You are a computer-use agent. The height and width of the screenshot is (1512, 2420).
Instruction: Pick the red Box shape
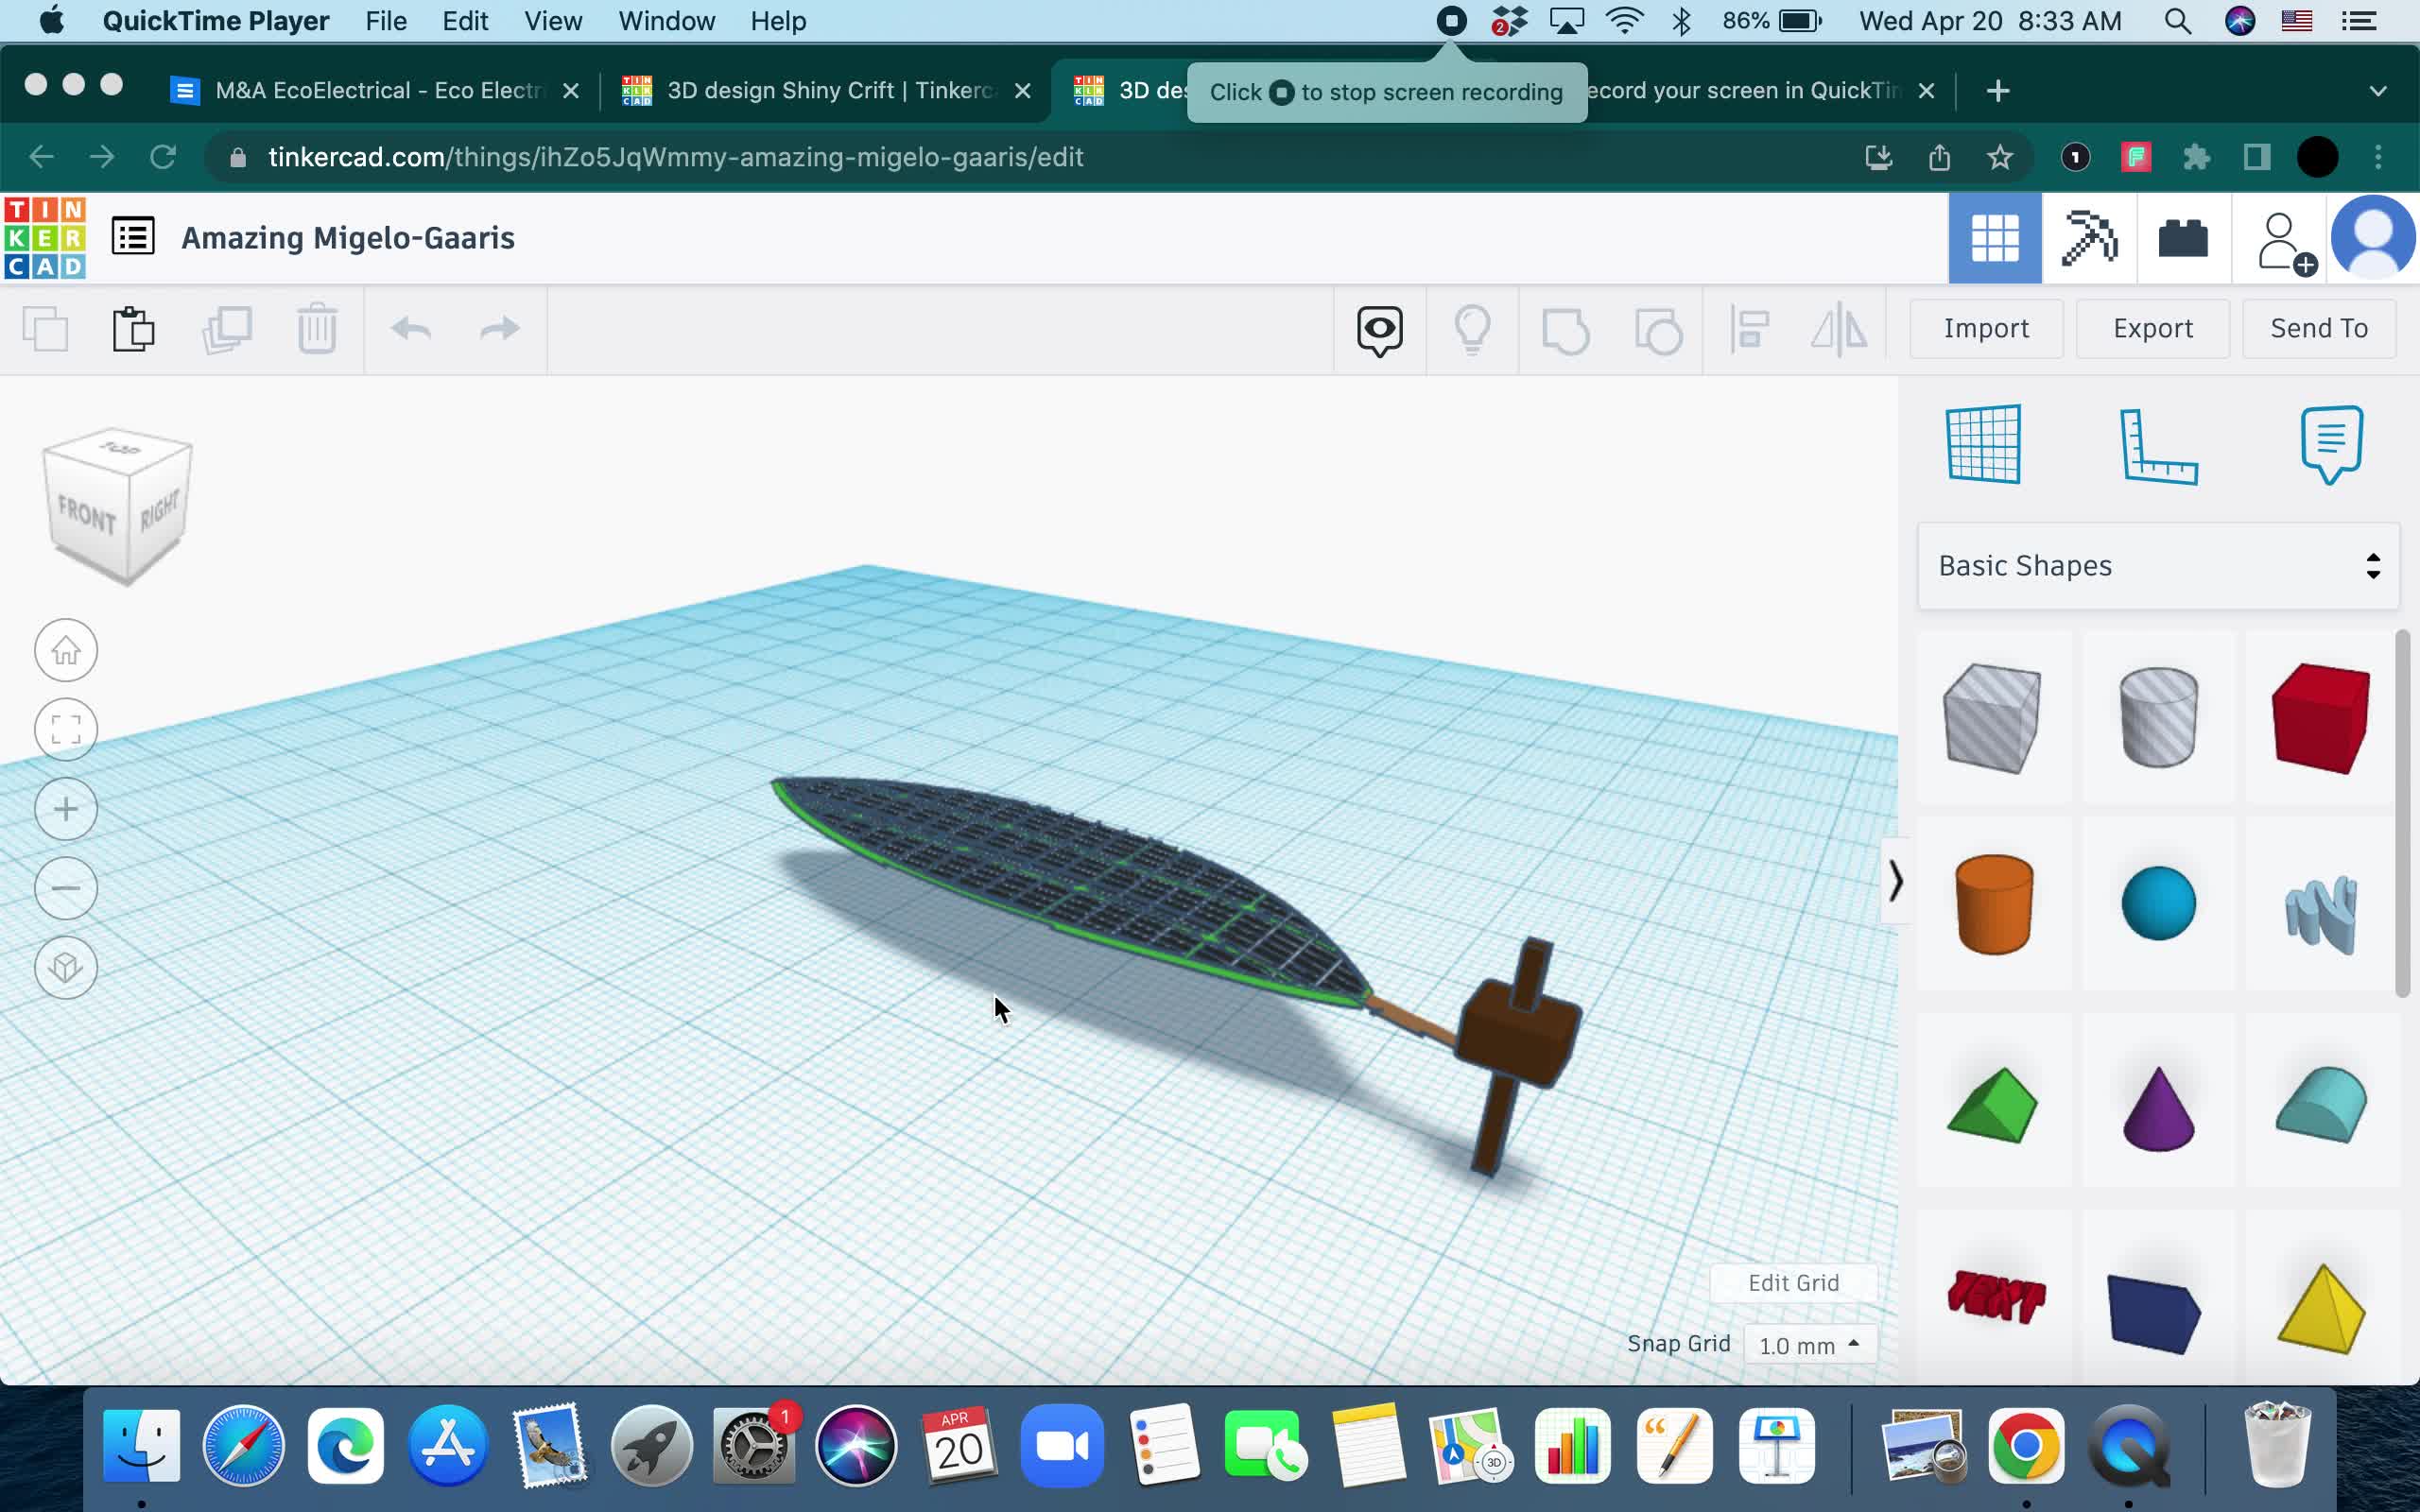(x=2321, y=717)
